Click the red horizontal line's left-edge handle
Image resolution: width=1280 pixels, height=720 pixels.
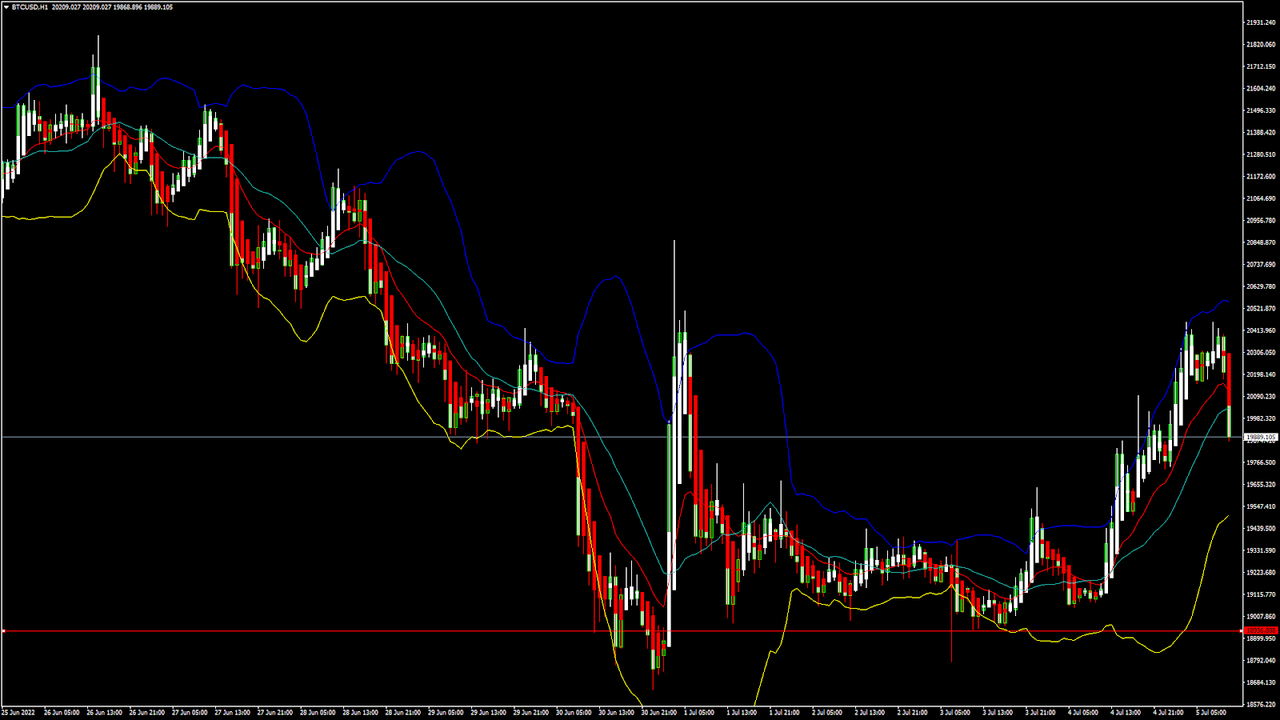[4, 631]
